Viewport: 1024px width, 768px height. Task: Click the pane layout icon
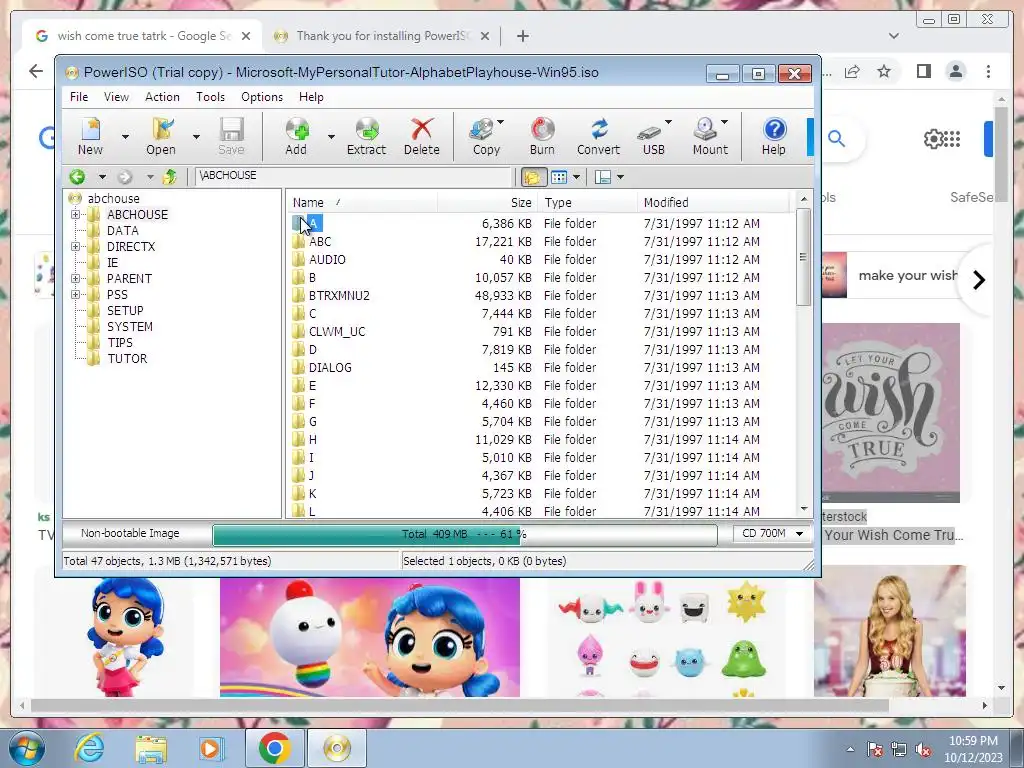(603, 177)
